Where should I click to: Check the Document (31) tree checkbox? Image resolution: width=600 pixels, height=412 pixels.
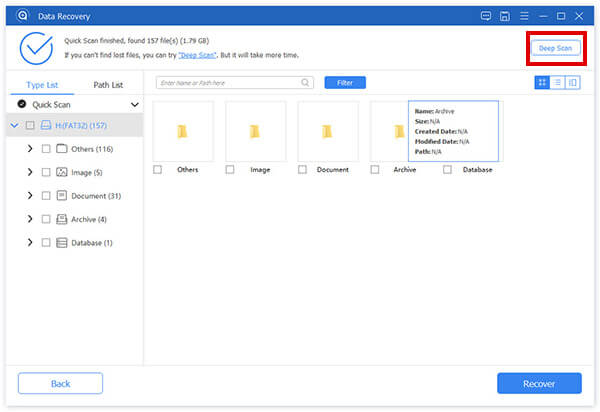[46, 195]
